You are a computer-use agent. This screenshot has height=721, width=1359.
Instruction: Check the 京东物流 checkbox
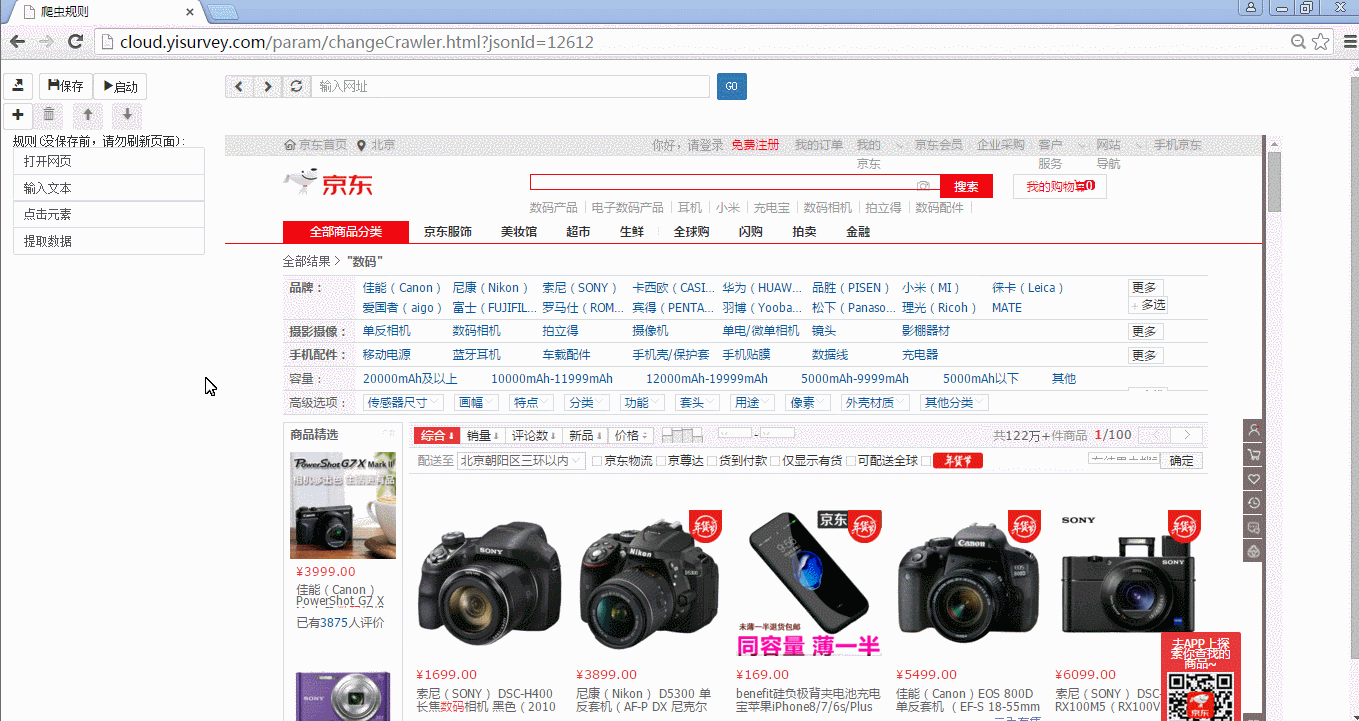click(x=597, y=461)
